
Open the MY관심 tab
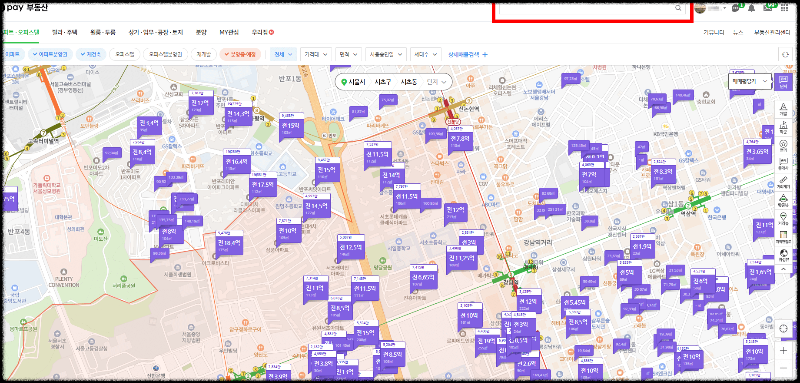coord(229,32)
